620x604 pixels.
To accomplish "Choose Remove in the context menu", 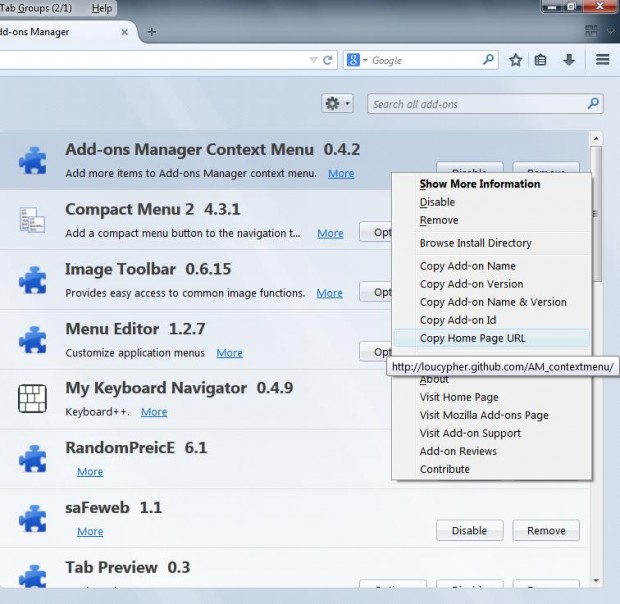I will [x=491, y=220].
